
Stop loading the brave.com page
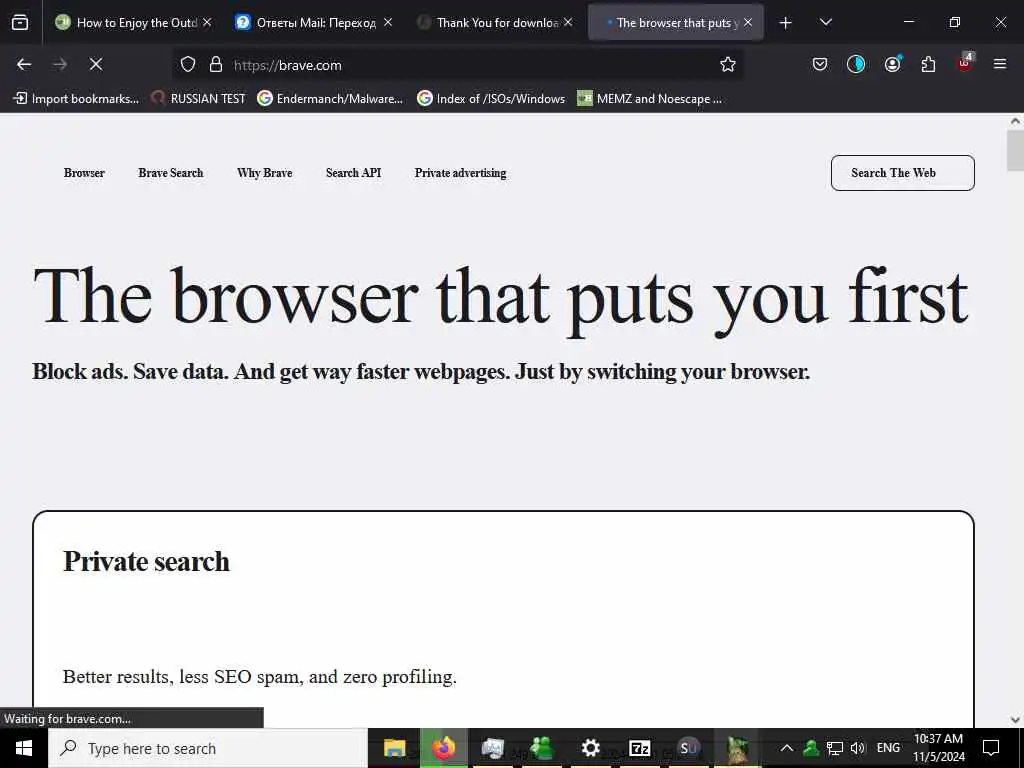[x=96, y=64]
